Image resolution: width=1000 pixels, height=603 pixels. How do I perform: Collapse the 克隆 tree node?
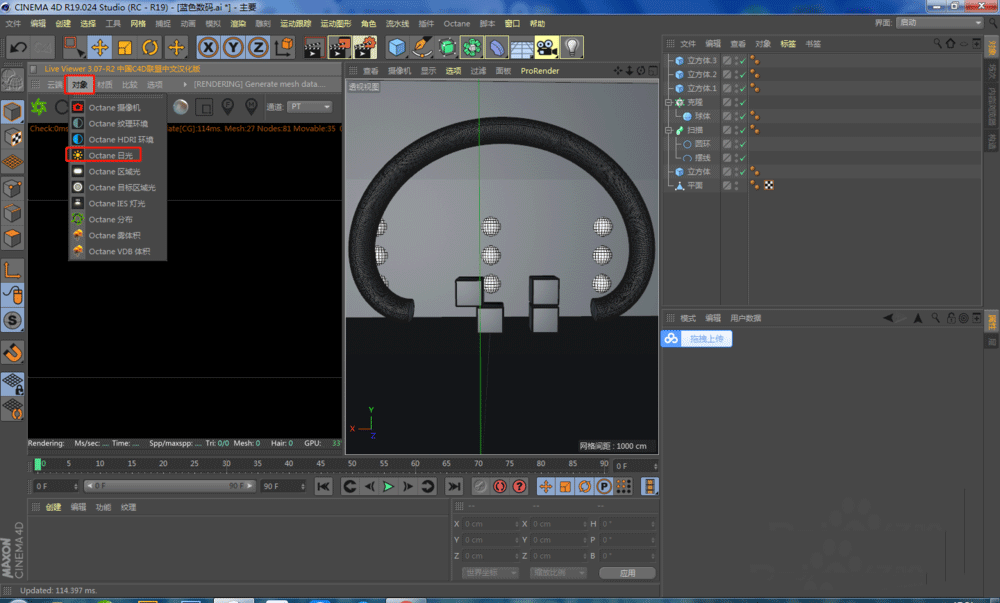click(669, 102)
